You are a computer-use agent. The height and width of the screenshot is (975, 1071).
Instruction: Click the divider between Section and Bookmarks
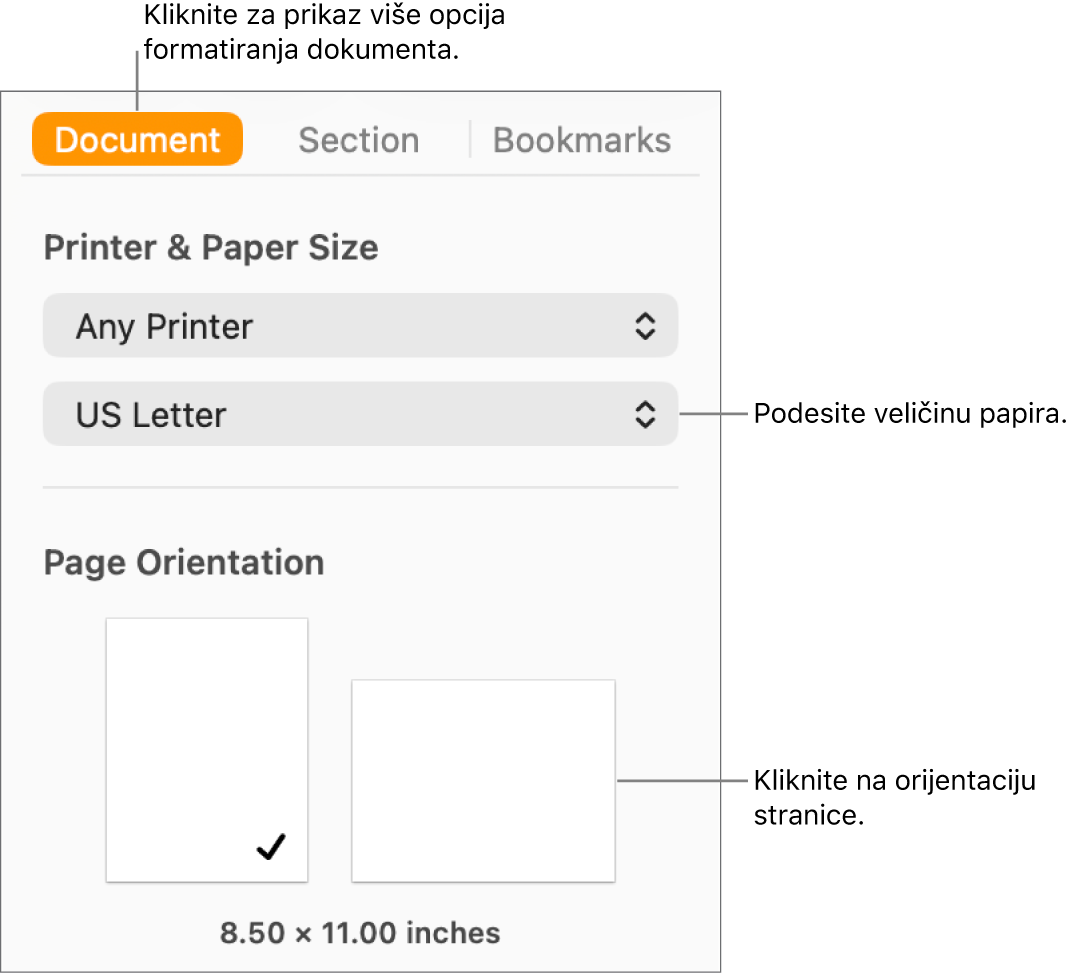point(469,140)
